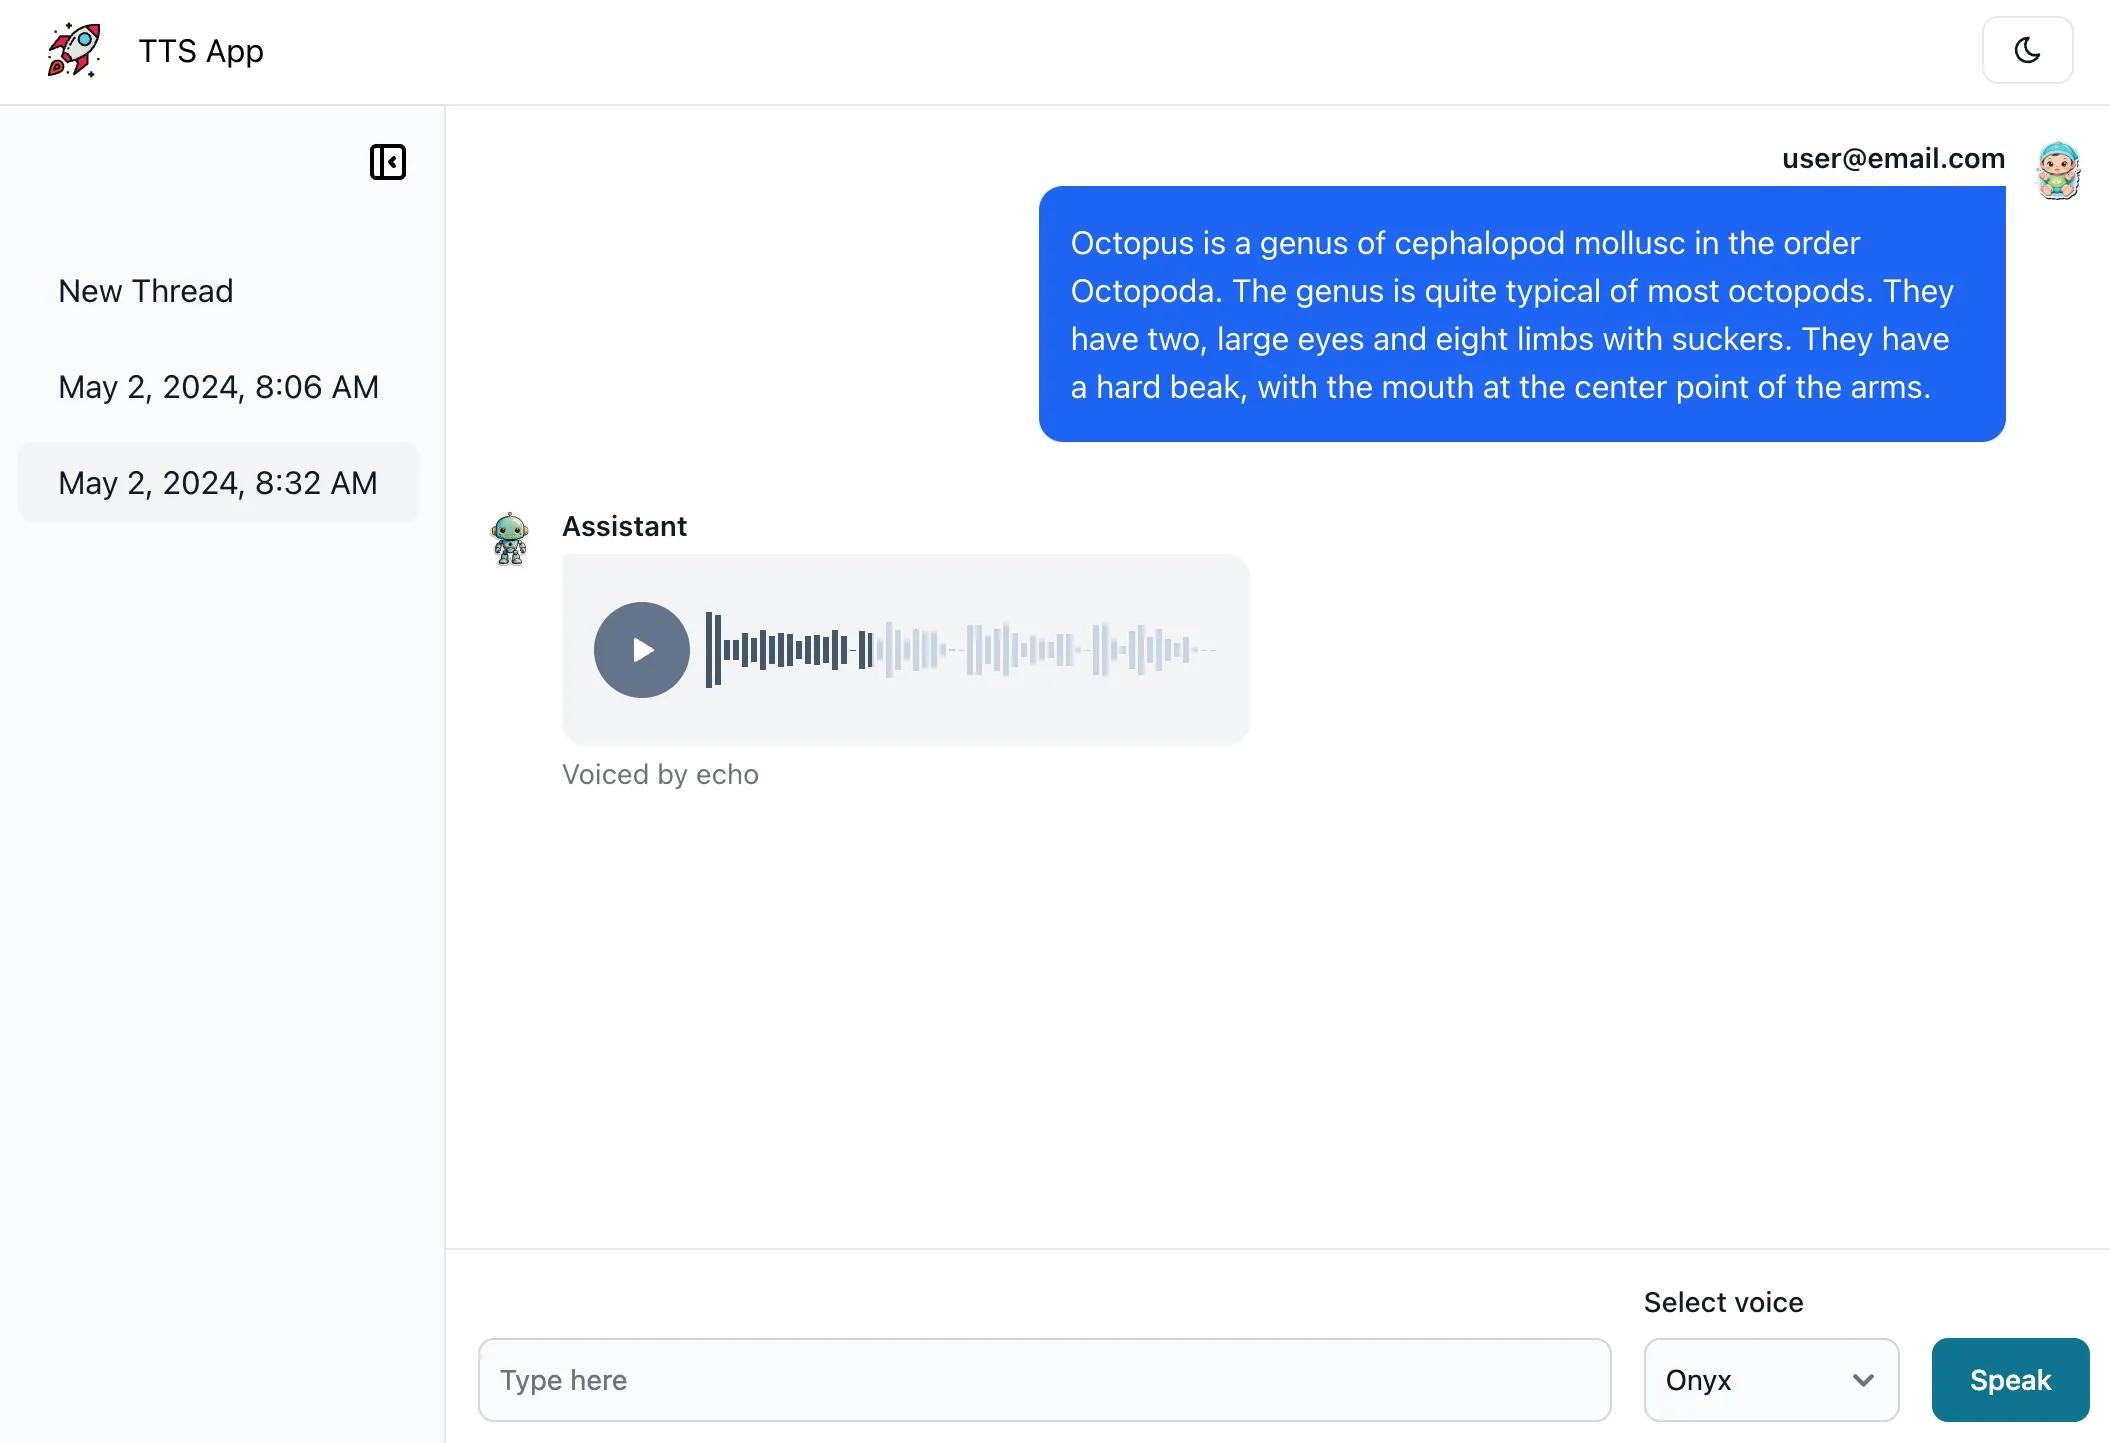The height and width of the screenshot is (1443, 2110).
Task: Play the audio waveform response
Action: point(641,649)
